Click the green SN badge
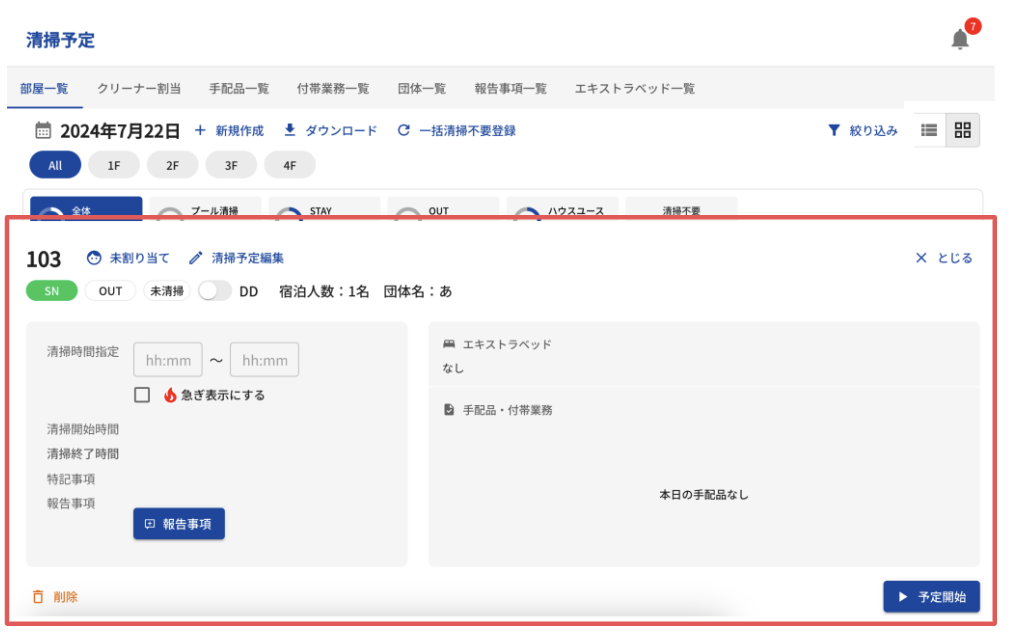The height and width of the screenshot is (632, 1012). 52,291
